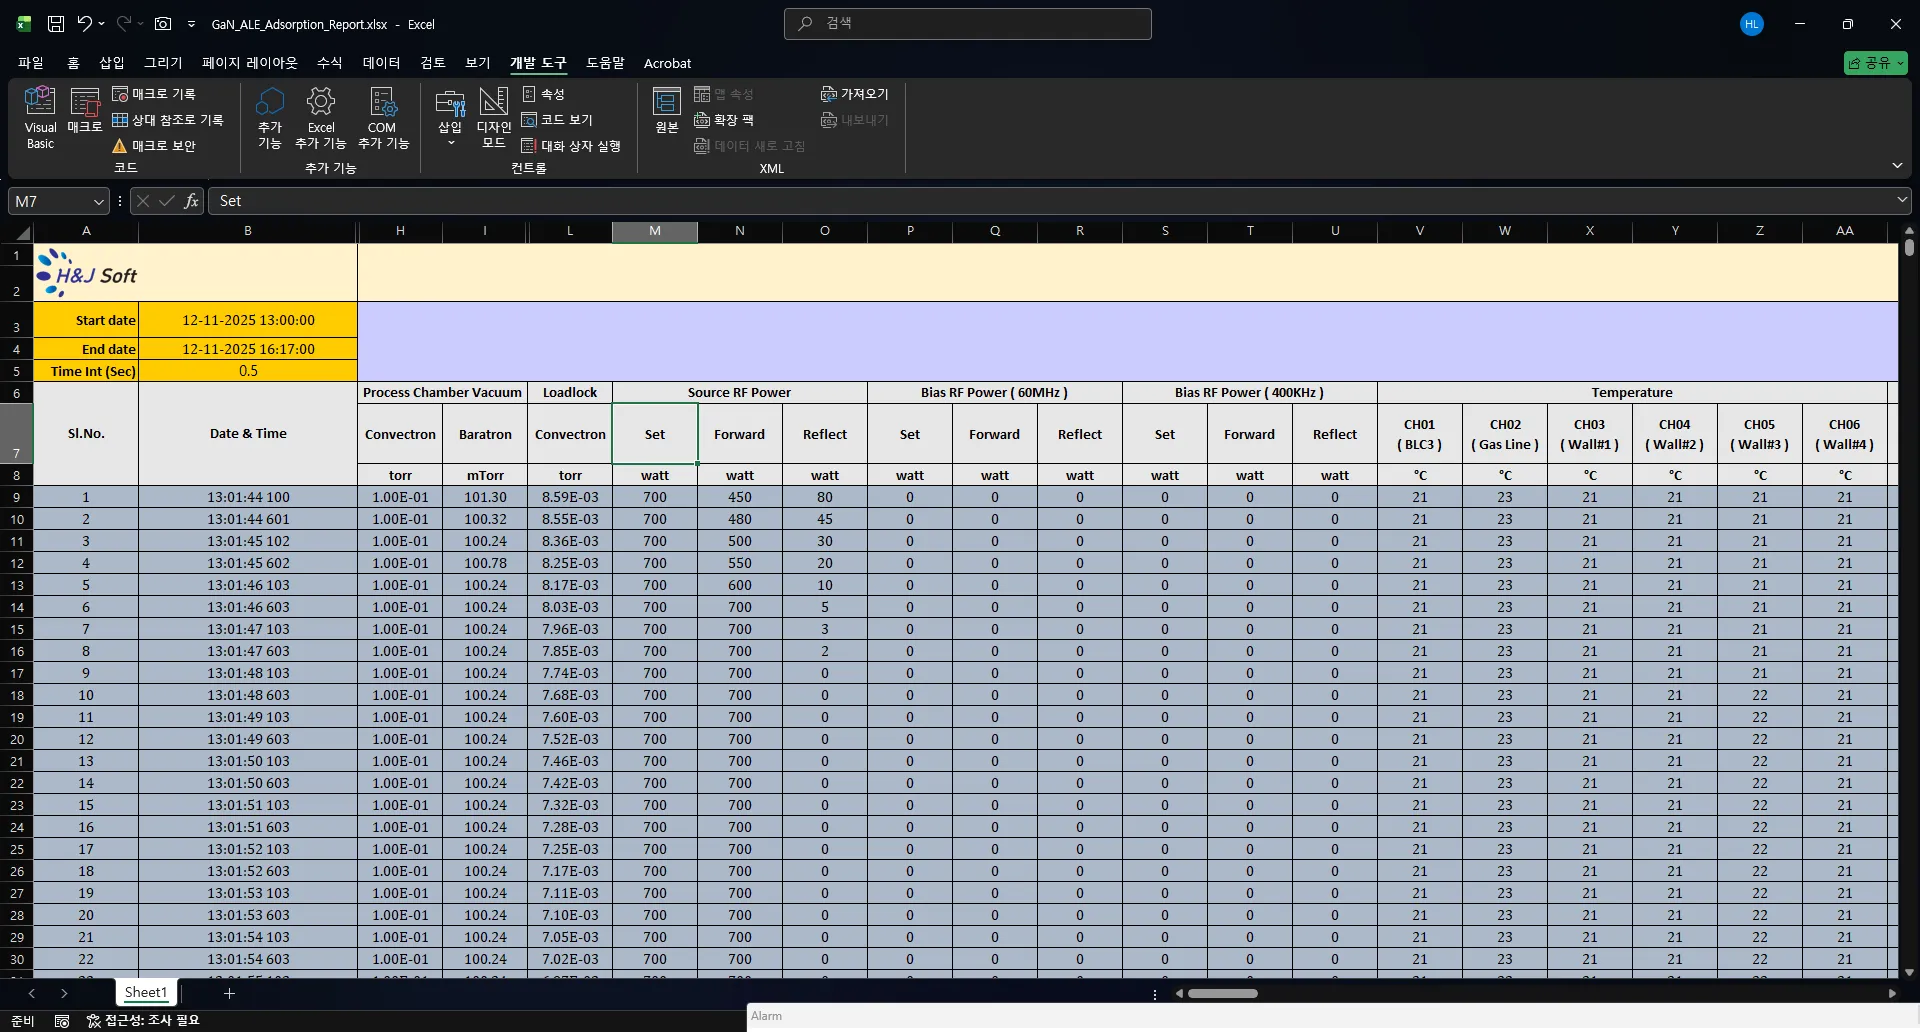Click the camera screenshot quick access icon
The height and width of the screenshot is (1032, 1920).
coord(163,24)
